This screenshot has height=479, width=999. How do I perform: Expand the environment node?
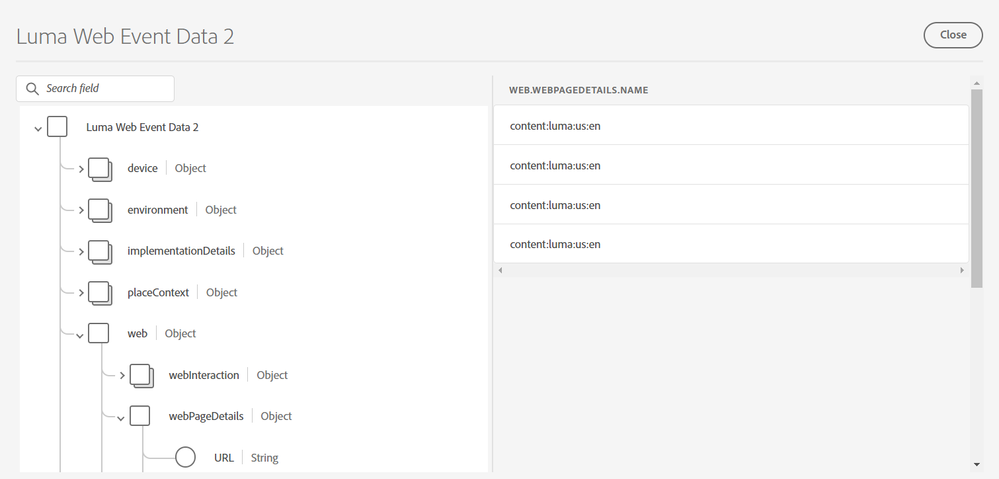pos(81,210)
